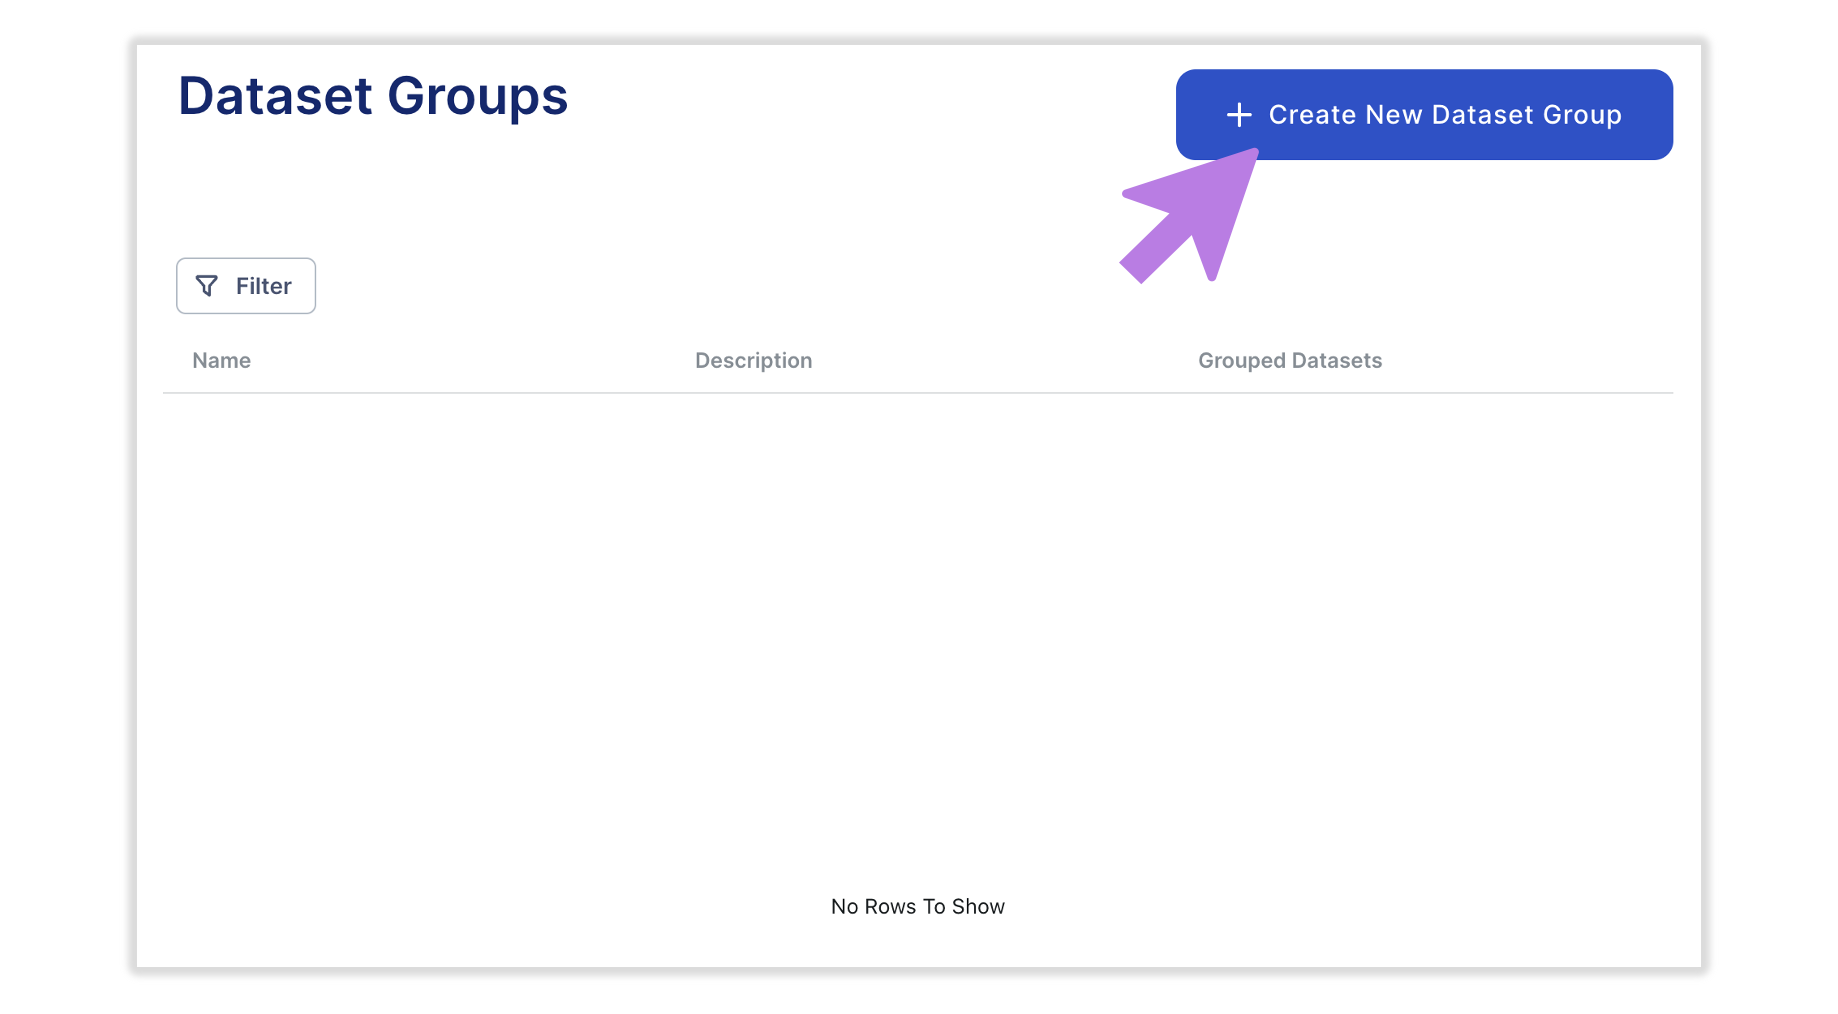
Task: Open the Filter options
Action: pos(246,286)
